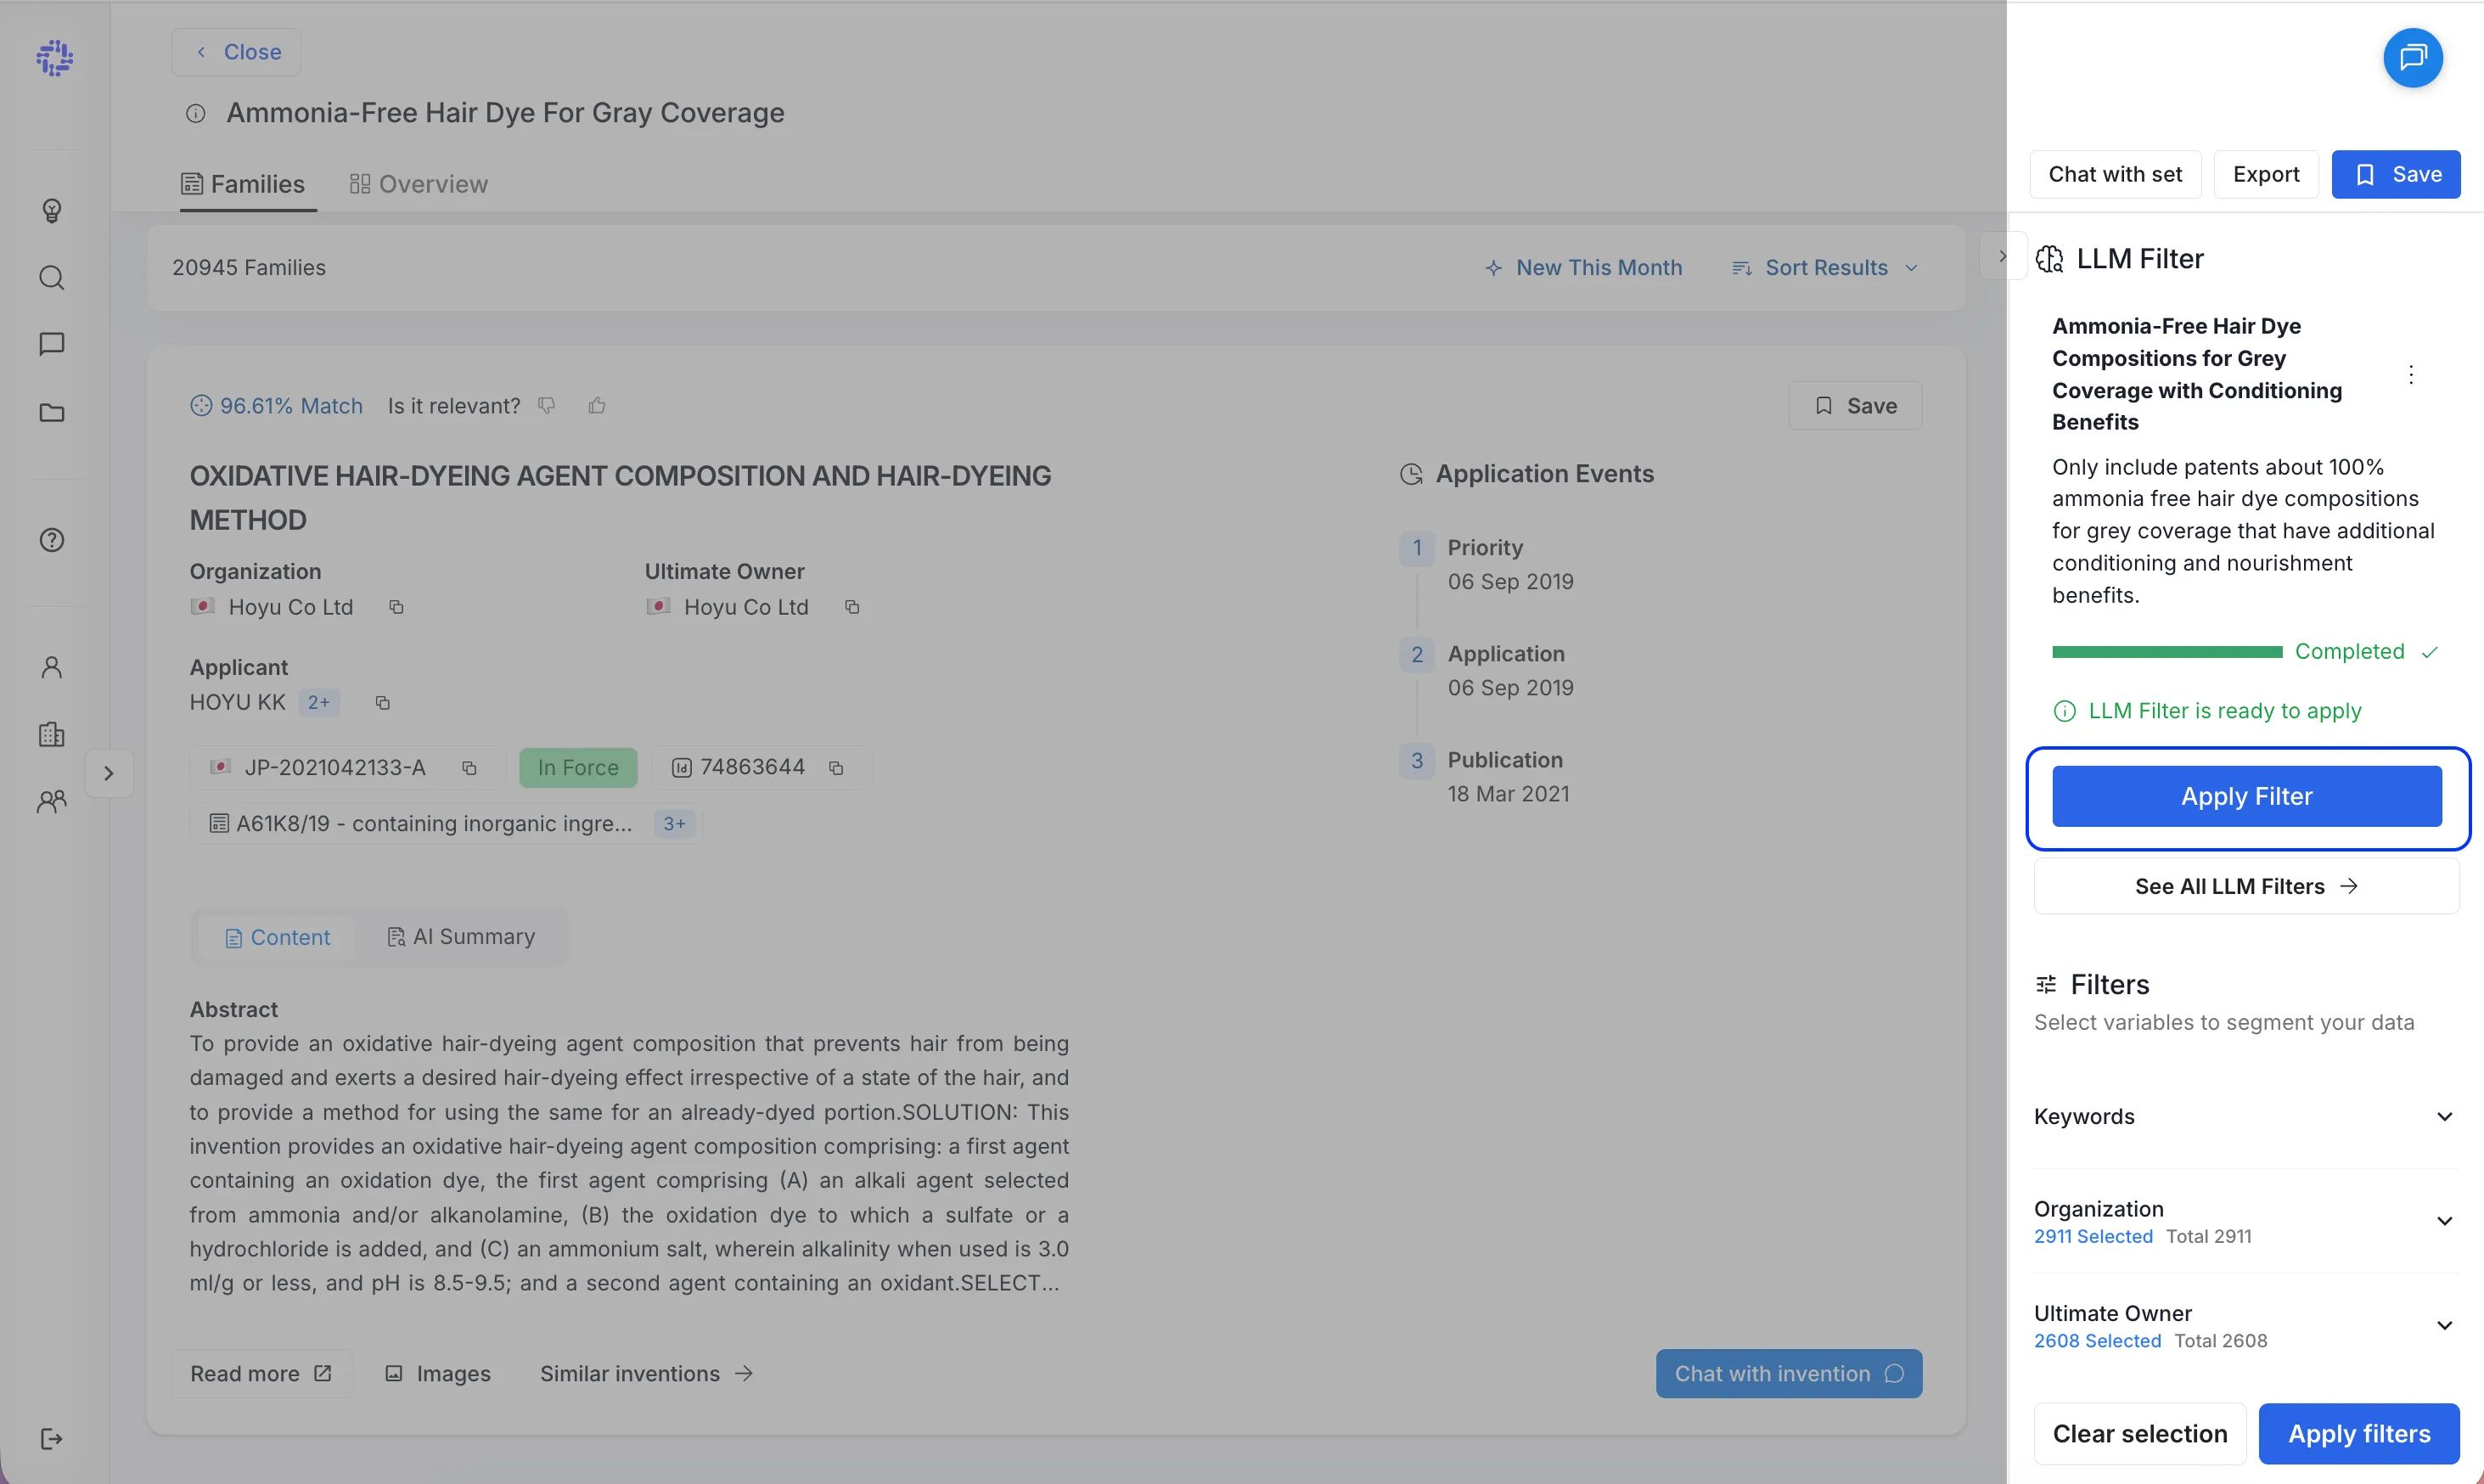Open the folder sidebar icon
This screenshot has height=1484, width=2484.
coord(52,412)
